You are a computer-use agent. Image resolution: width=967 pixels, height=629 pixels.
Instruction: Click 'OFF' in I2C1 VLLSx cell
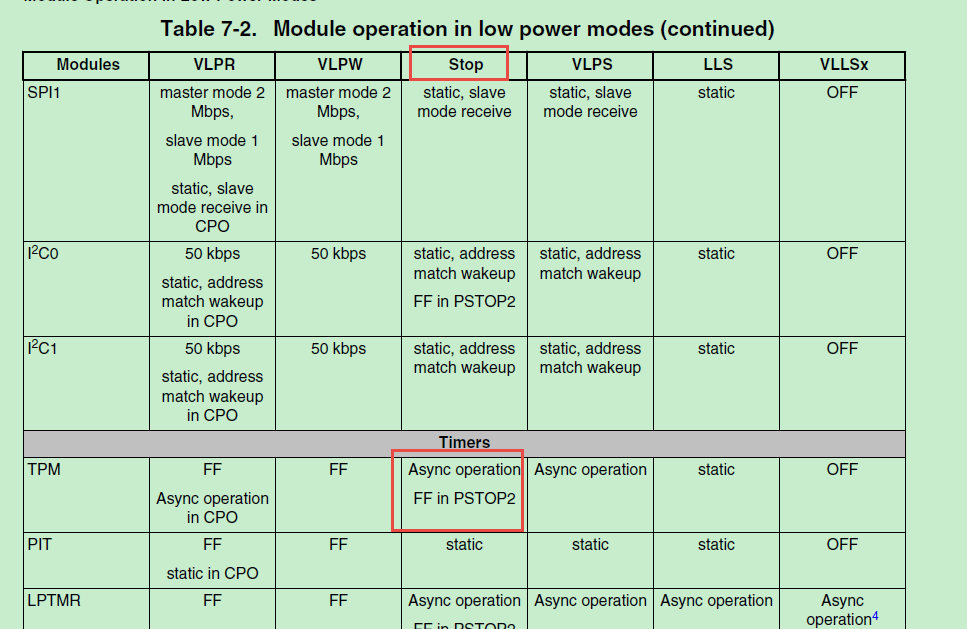(842, 348)
